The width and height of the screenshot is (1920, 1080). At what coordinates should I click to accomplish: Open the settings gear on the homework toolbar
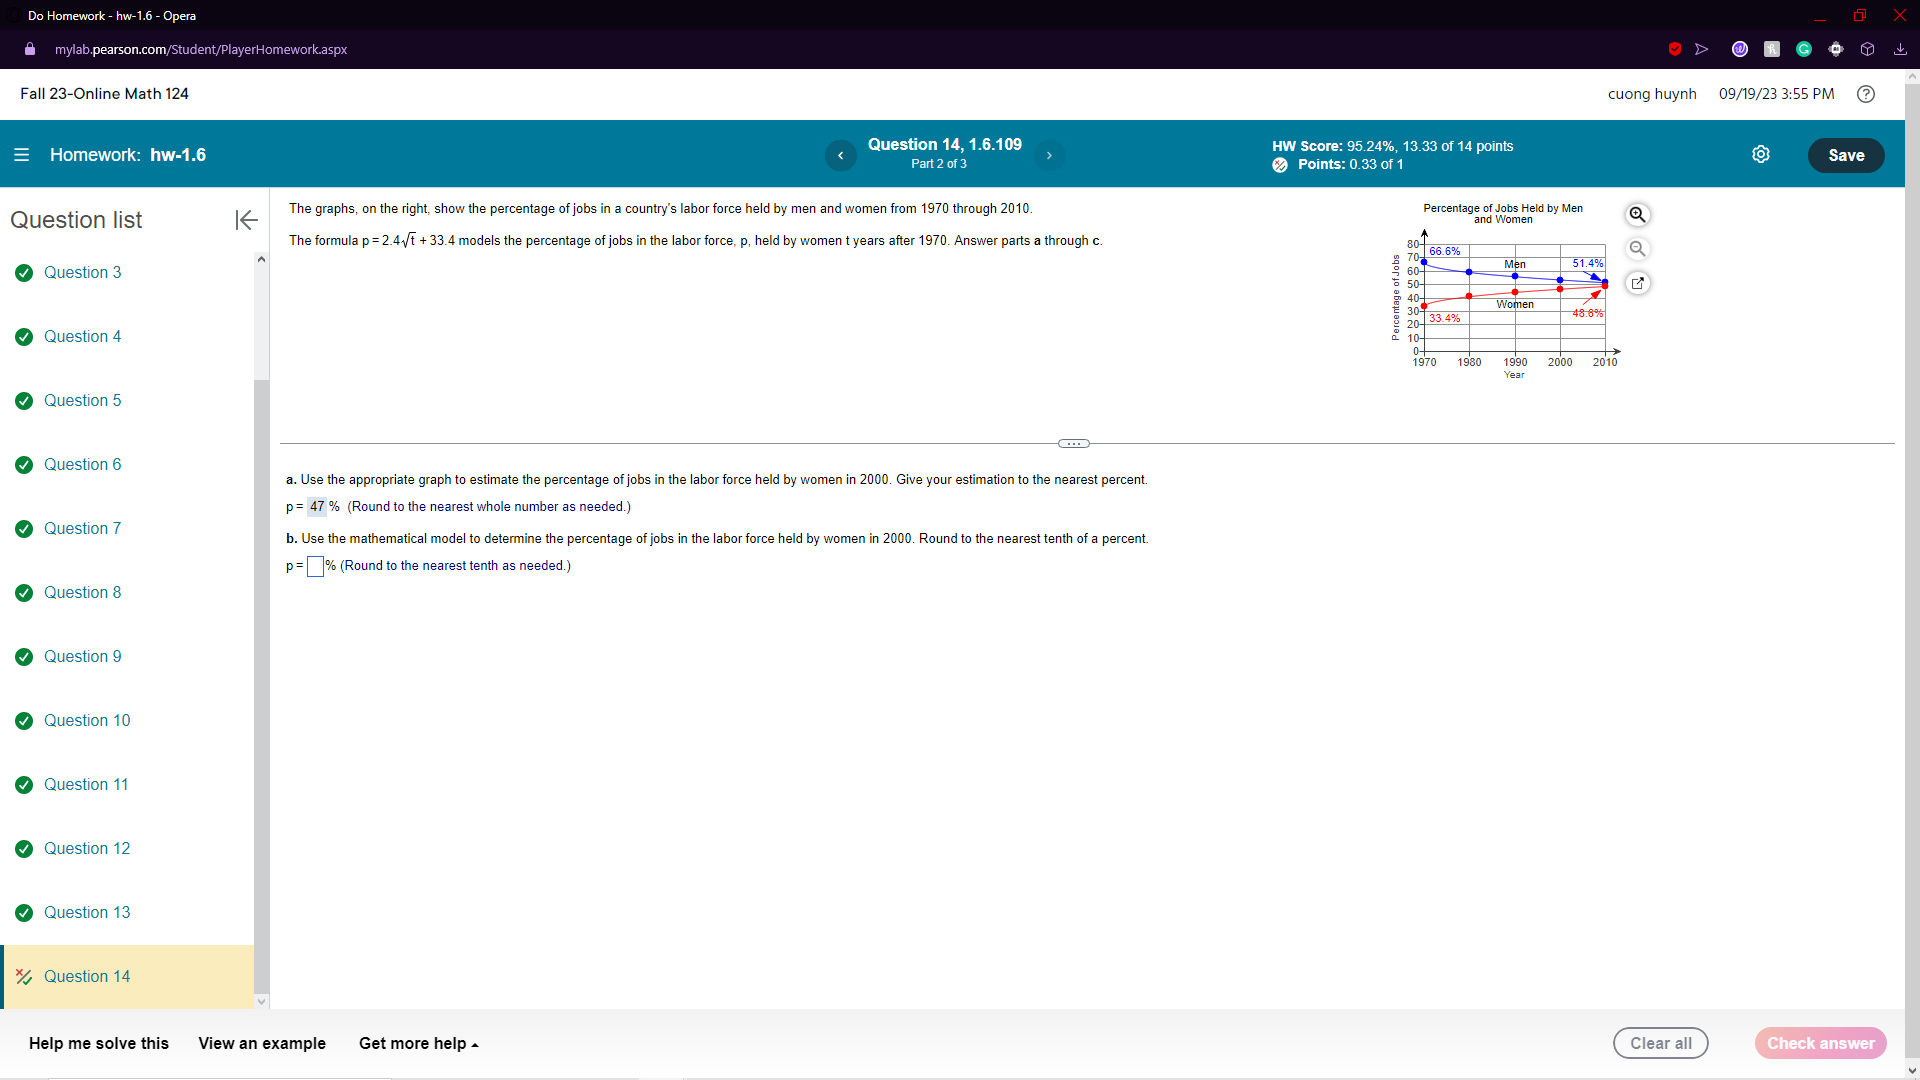pyautogui.click(x=1761, y=154)
